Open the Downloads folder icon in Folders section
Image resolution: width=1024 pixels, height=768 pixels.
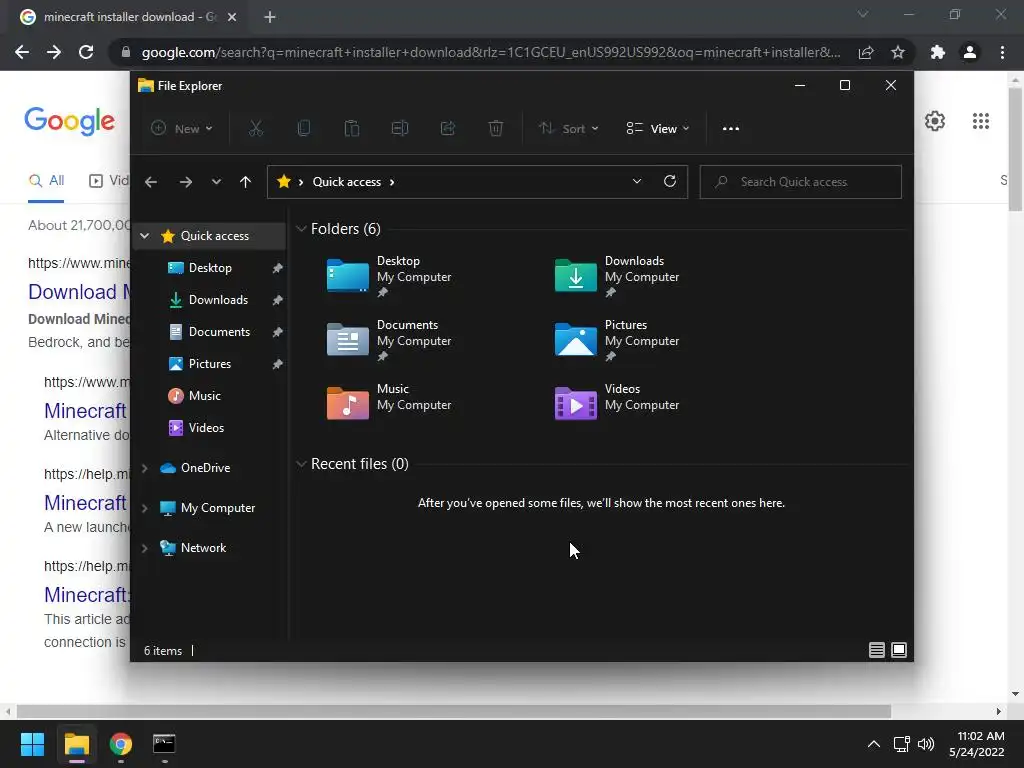575,276
